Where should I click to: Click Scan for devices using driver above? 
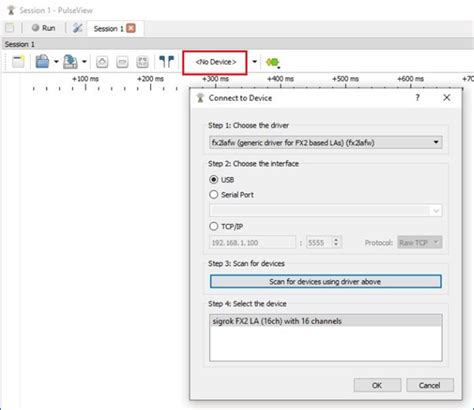coord(326,282)
